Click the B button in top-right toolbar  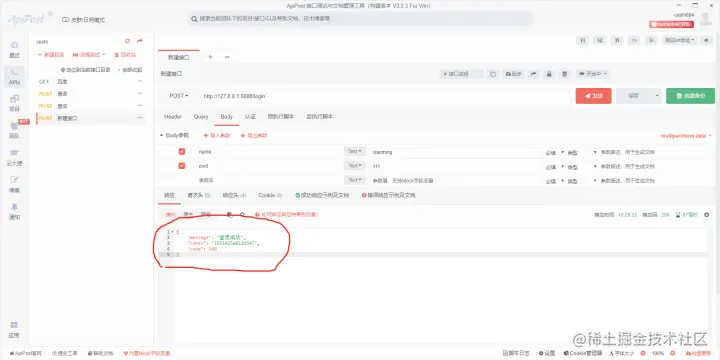pos(617,40)
